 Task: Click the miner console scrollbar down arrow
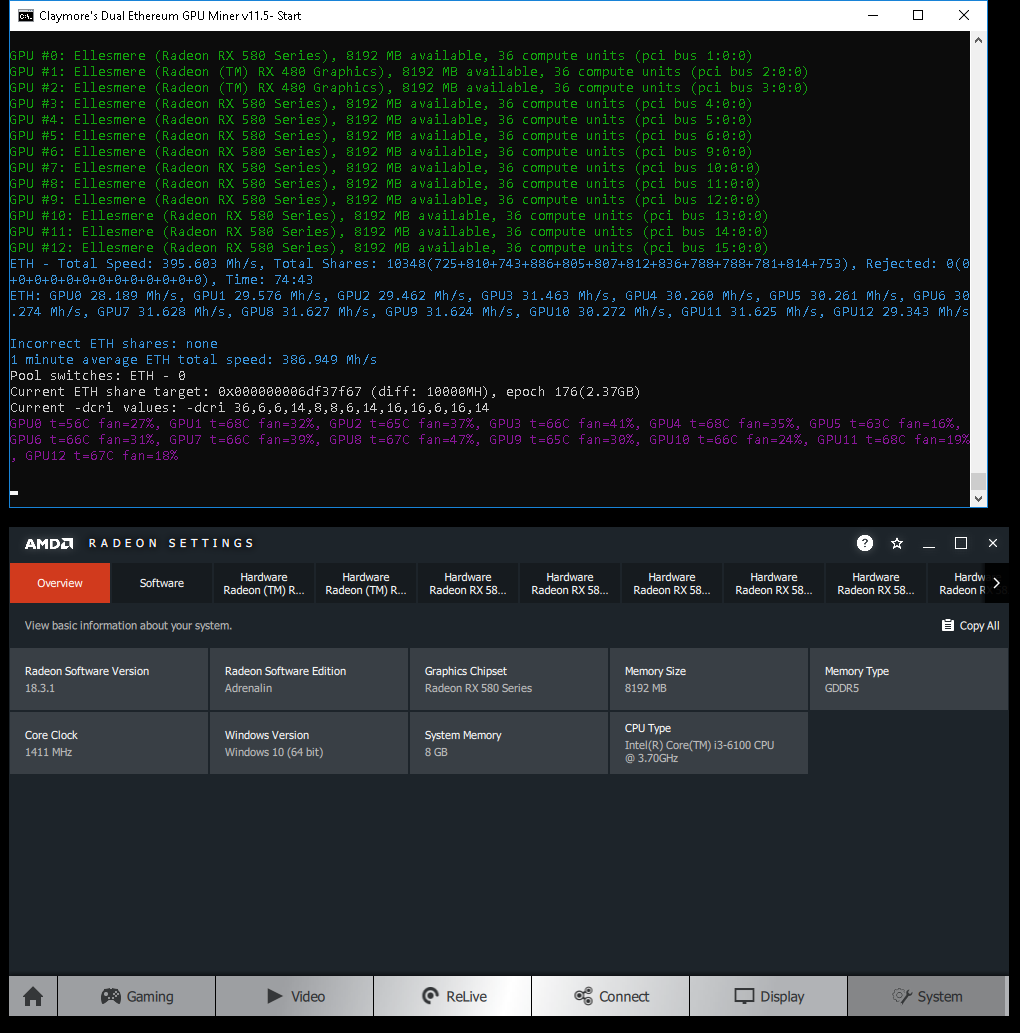point(978,499)
